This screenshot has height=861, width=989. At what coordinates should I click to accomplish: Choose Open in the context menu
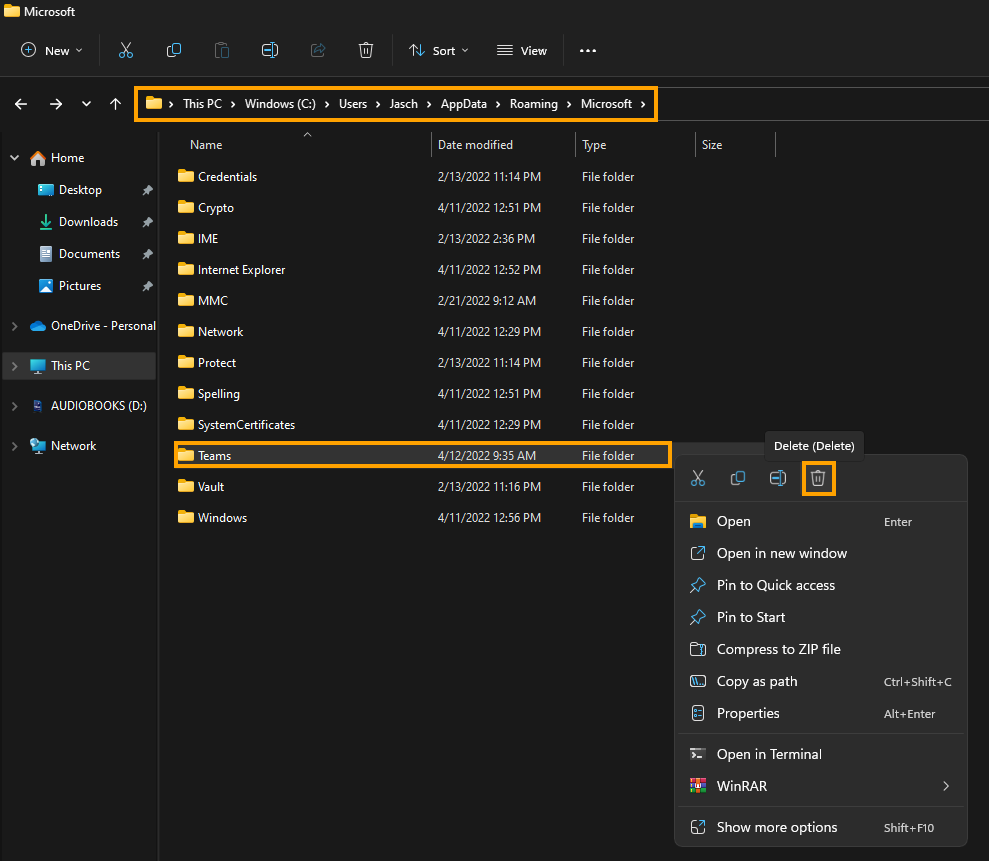point(821,522)
